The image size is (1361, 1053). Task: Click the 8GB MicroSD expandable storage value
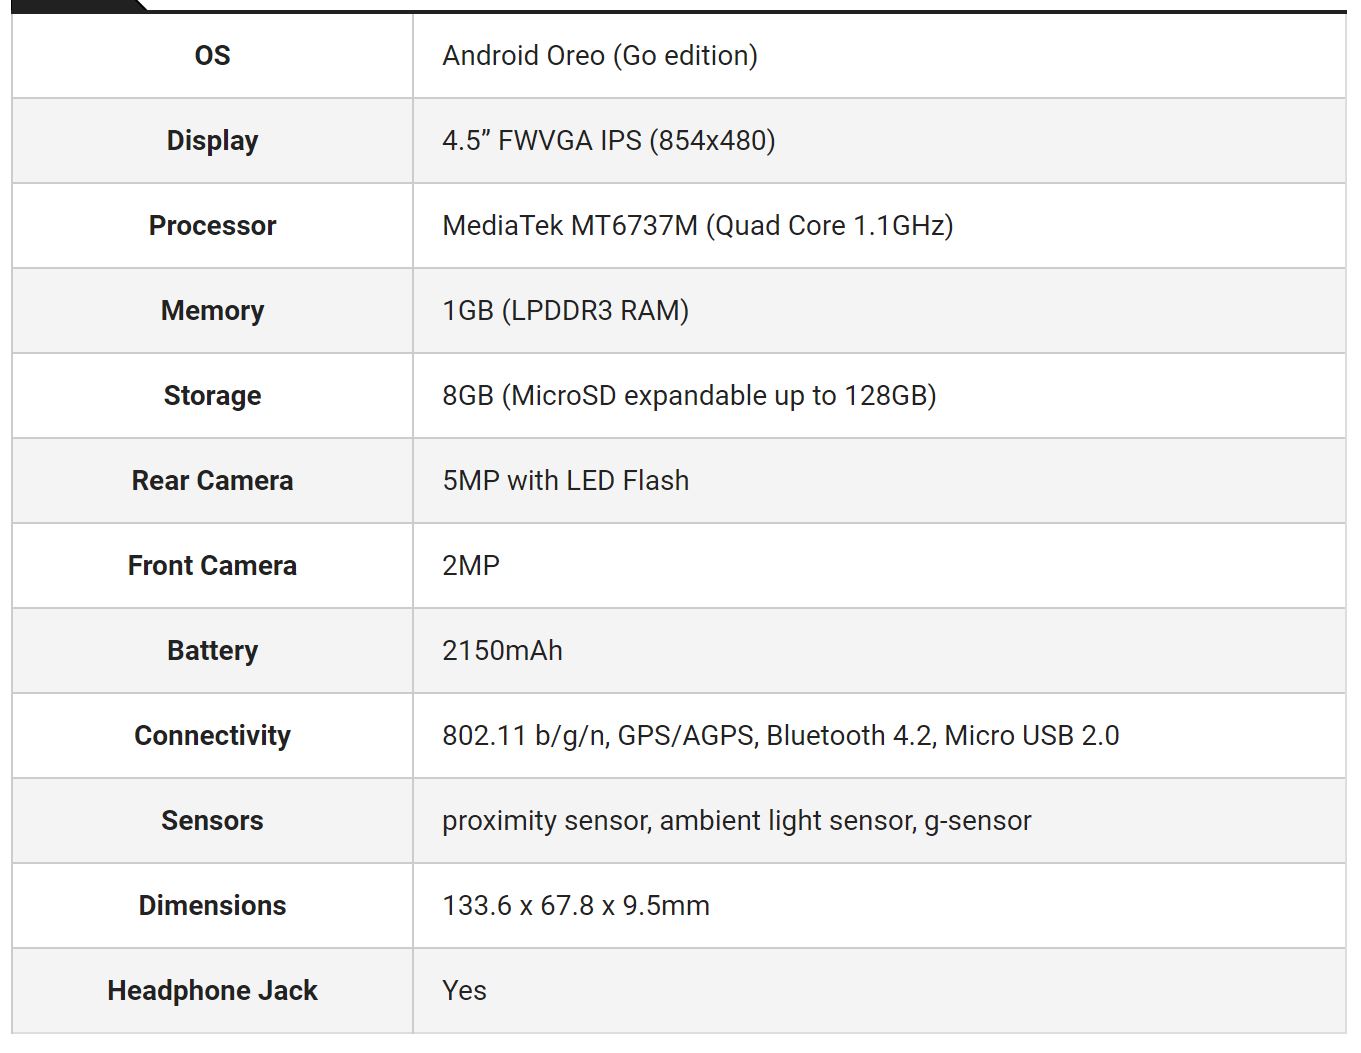tap(688, 395)
